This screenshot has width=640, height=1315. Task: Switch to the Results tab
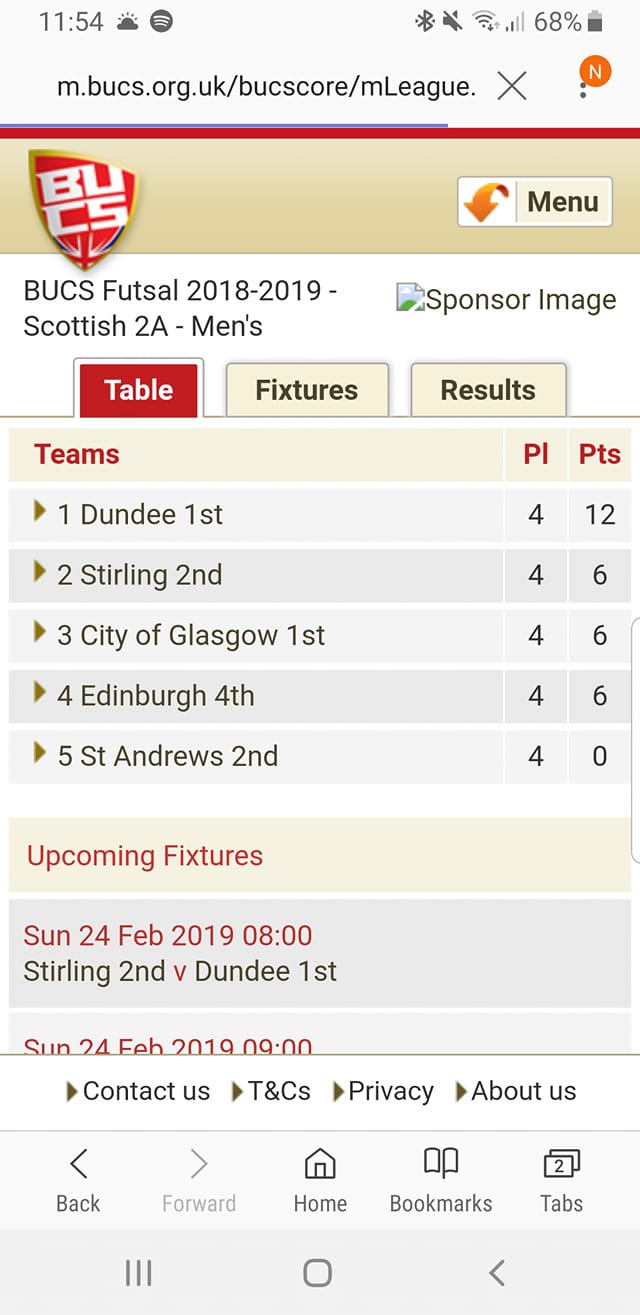pyautogui.click(x=488, y=390)
